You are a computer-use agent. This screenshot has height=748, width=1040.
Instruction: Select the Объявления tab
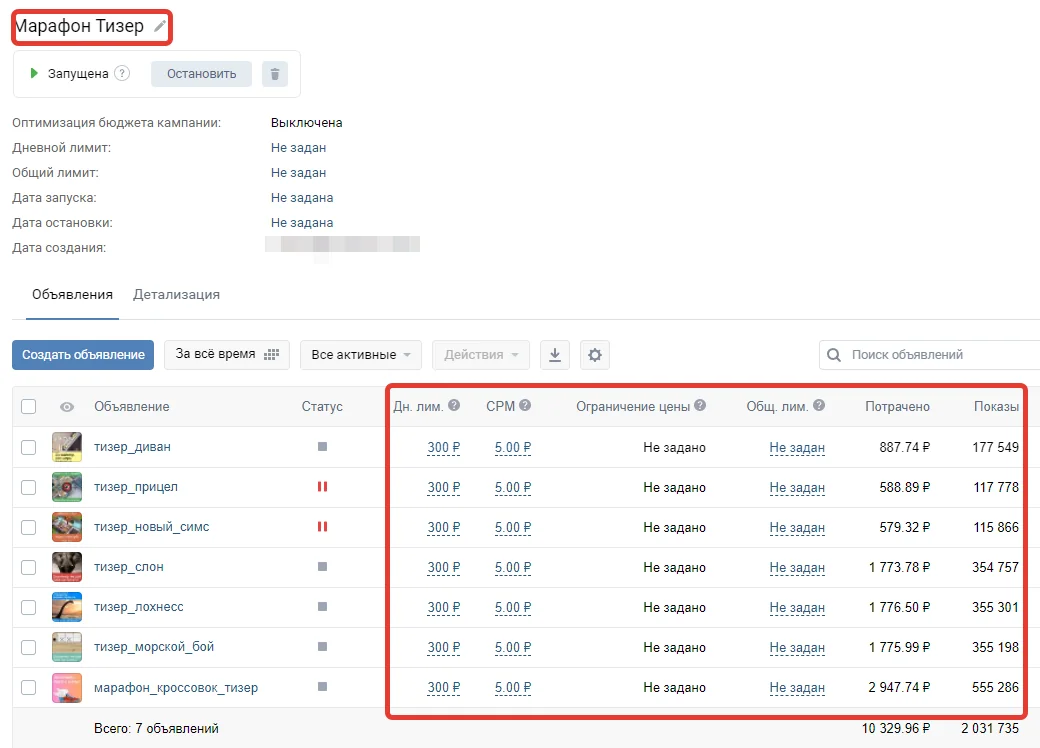coord(72,294)
